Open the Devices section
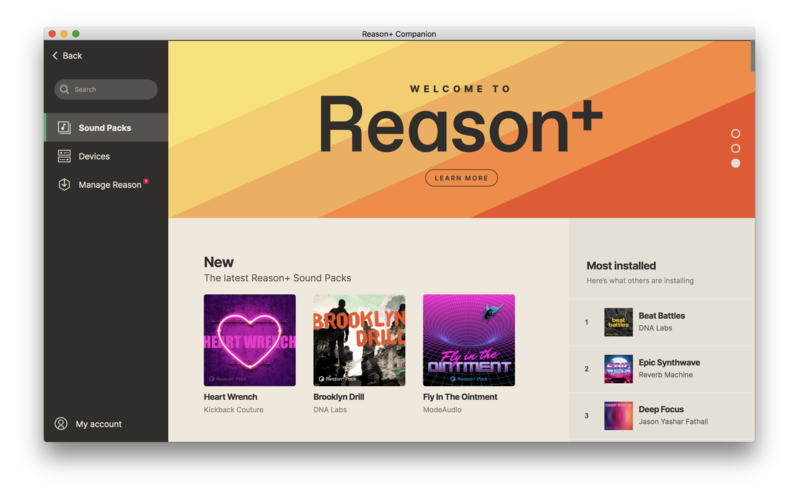 [x=106, y=156]
